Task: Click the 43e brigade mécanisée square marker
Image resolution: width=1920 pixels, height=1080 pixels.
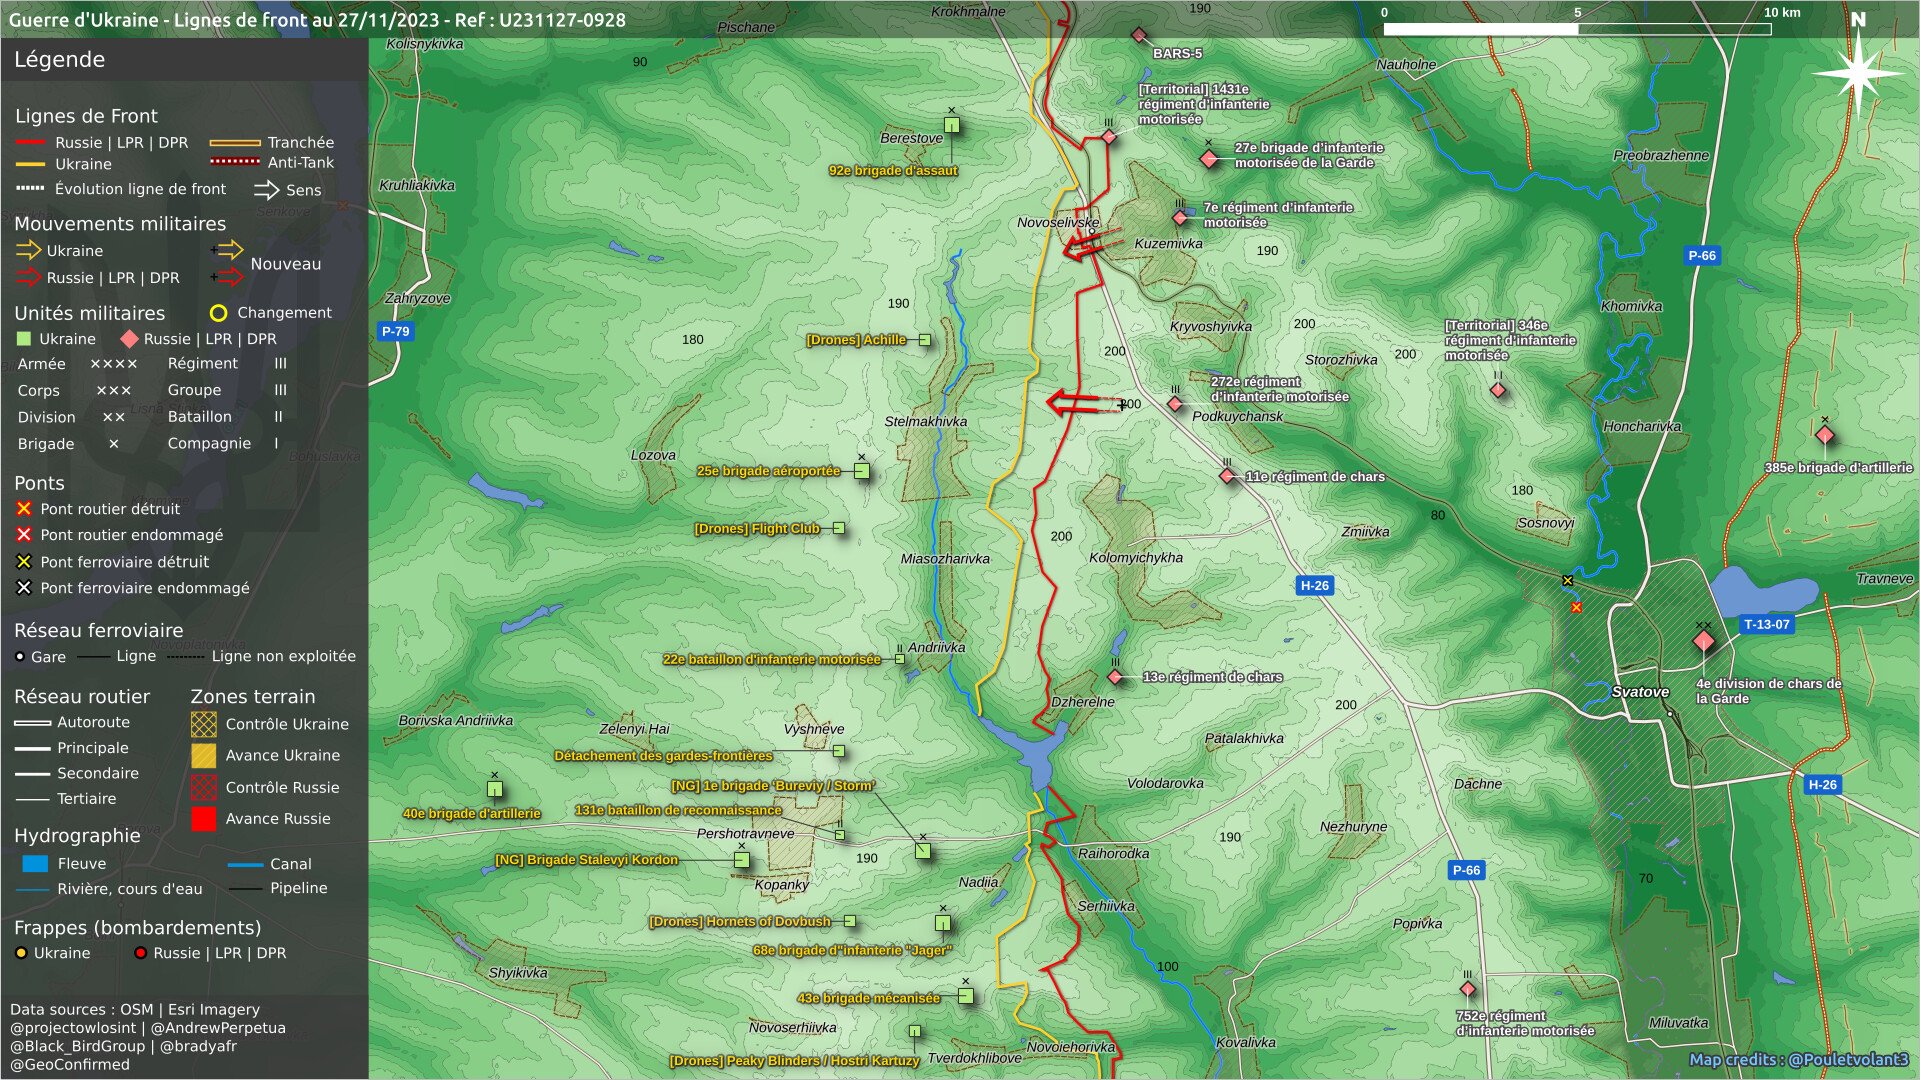Action: [966, 996]
